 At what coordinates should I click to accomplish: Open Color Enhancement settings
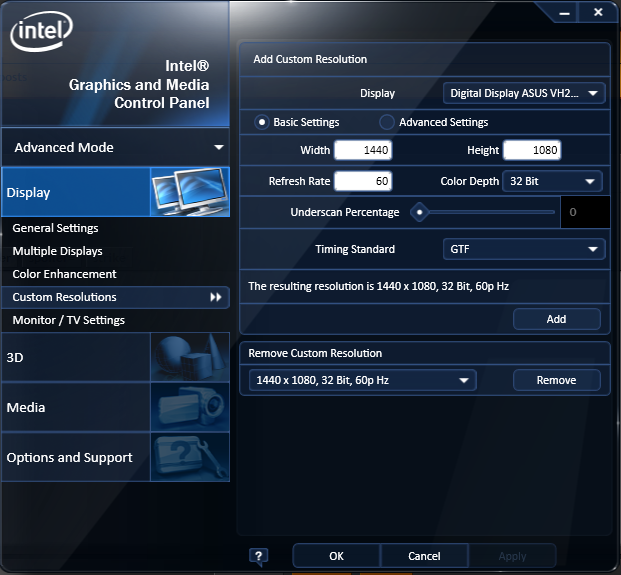65,274
